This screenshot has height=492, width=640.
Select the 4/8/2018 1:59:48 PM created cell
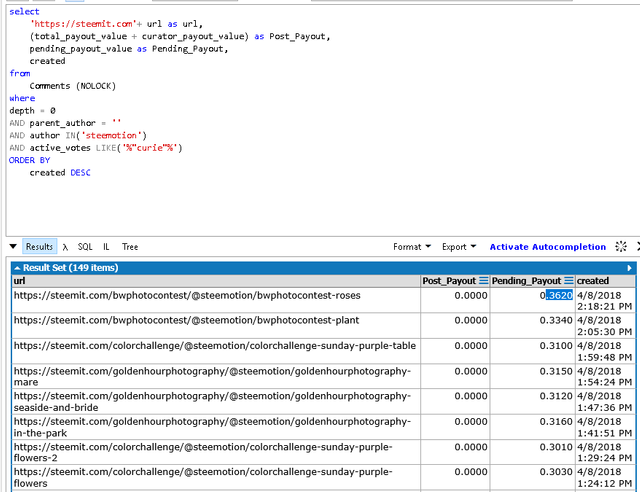[x=604, y=351]
